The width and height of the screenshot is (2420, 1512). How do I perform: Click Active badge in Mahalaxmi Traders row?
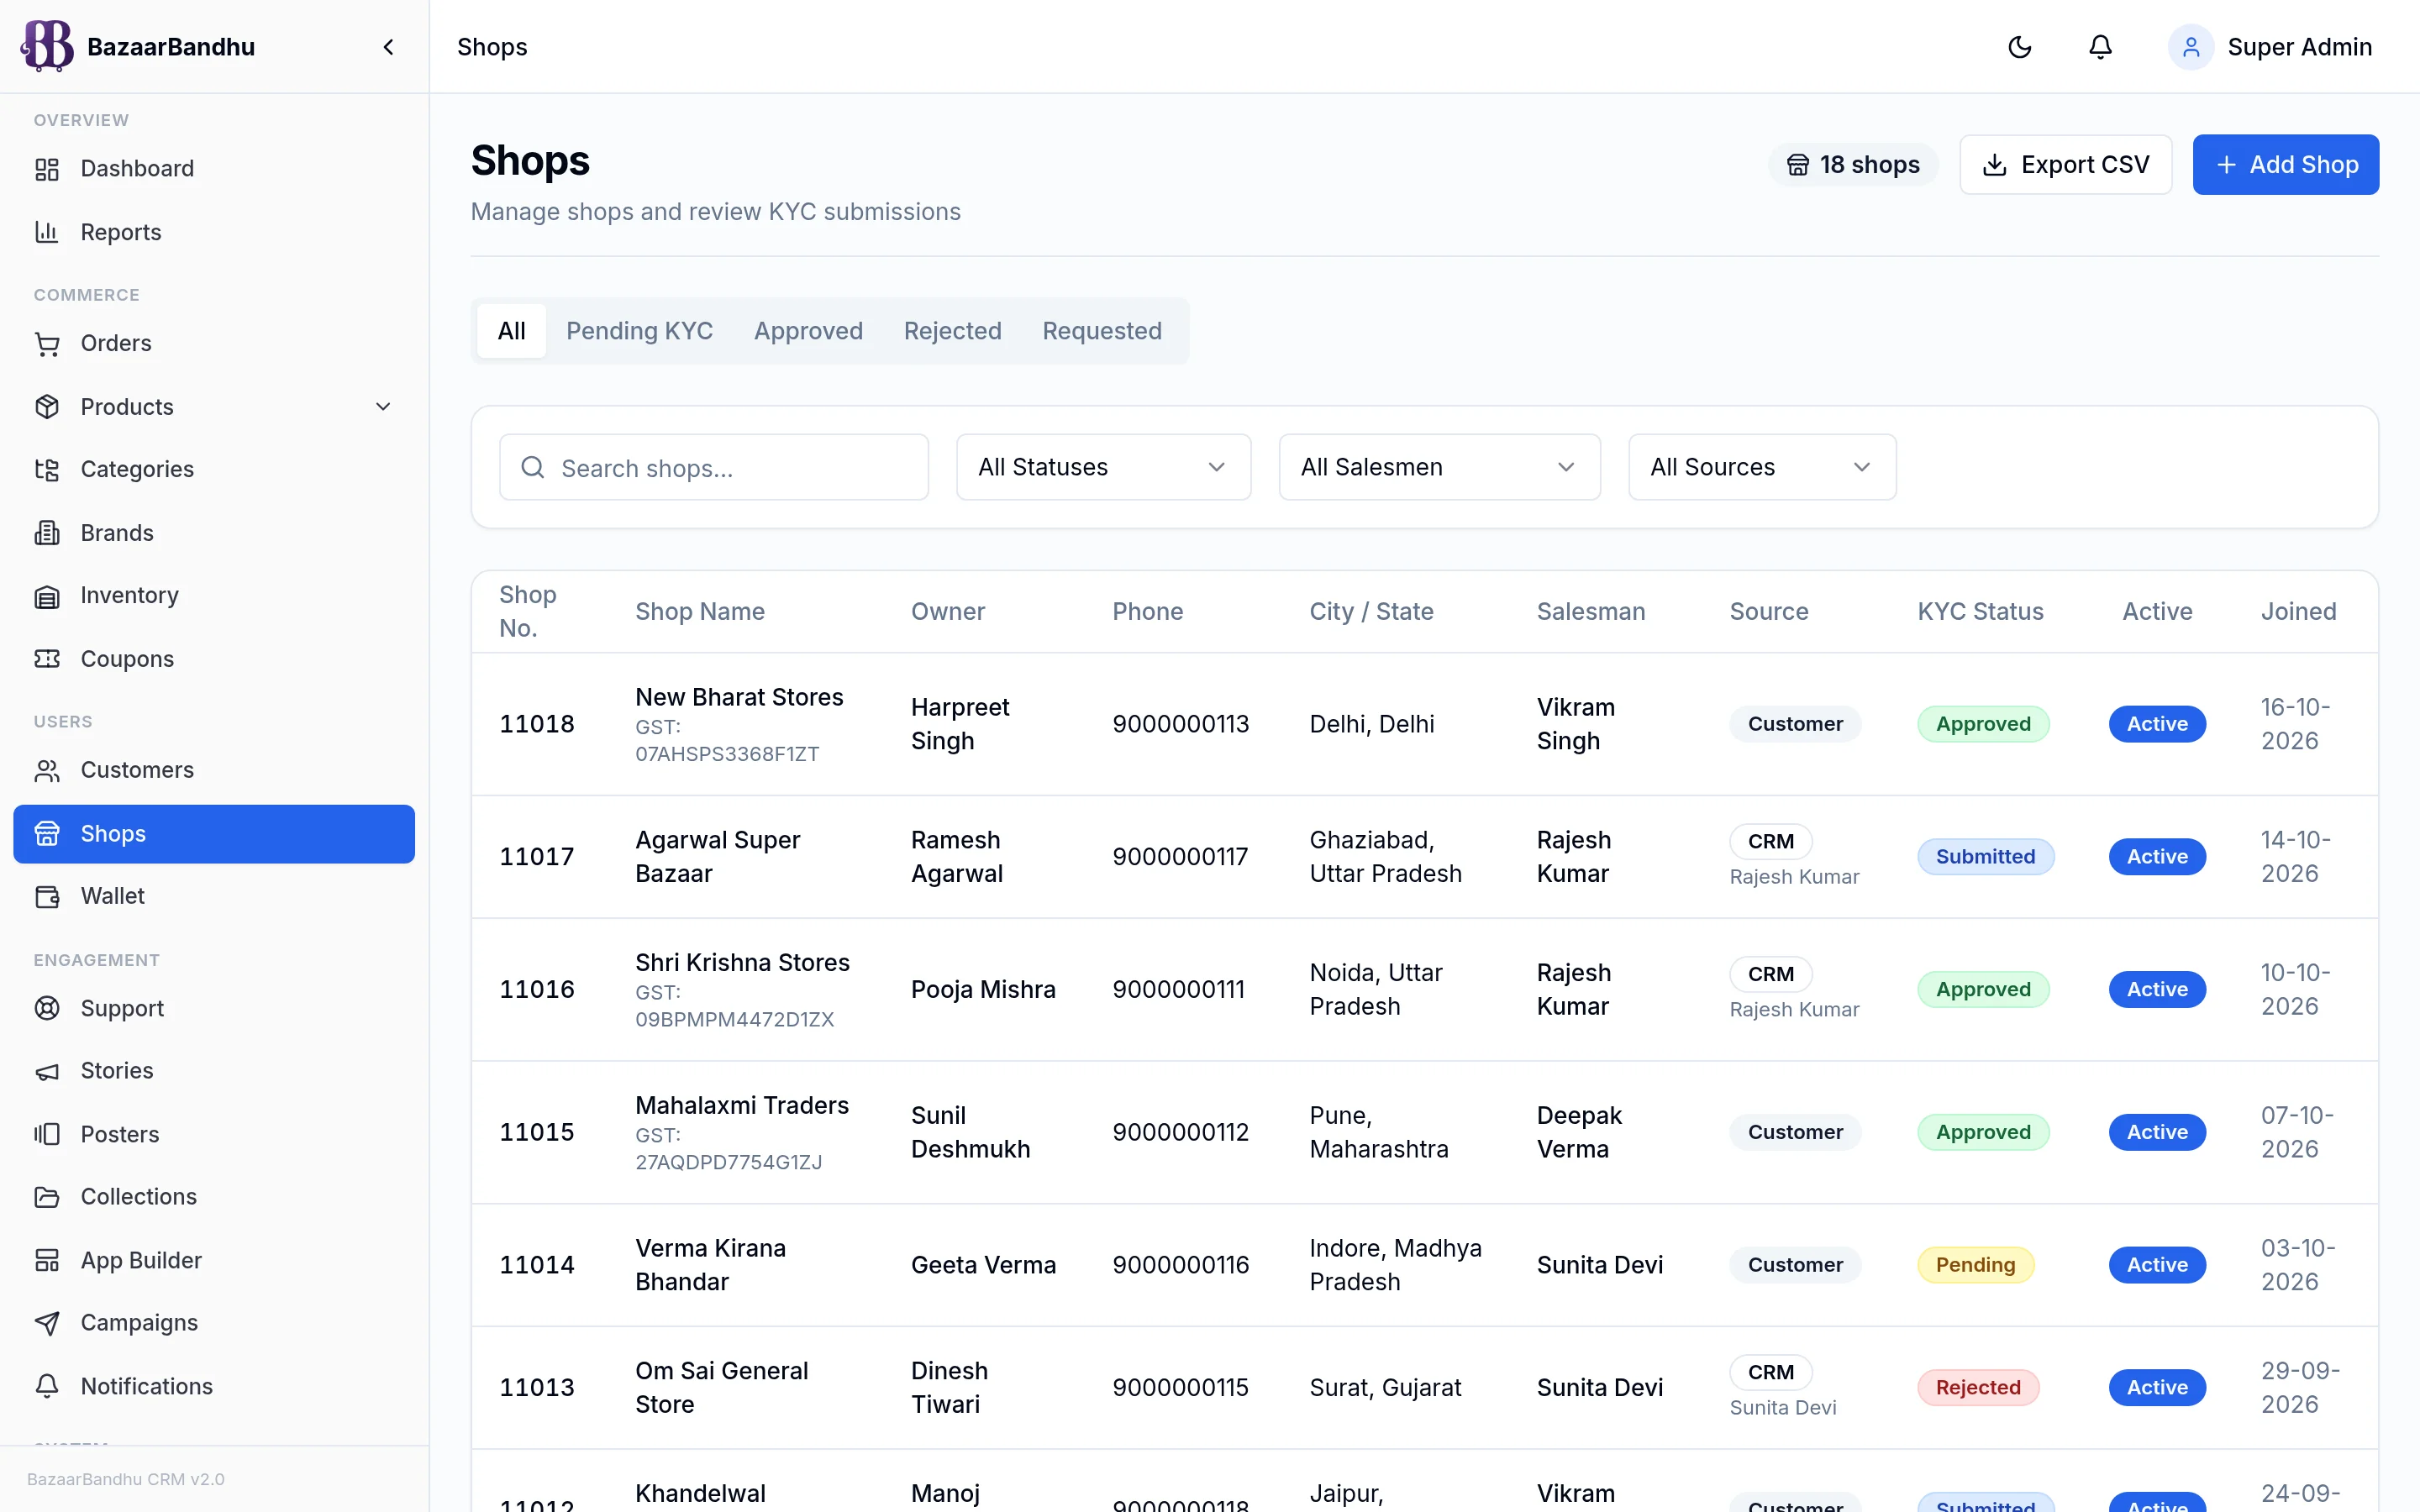[2157, 1132]
